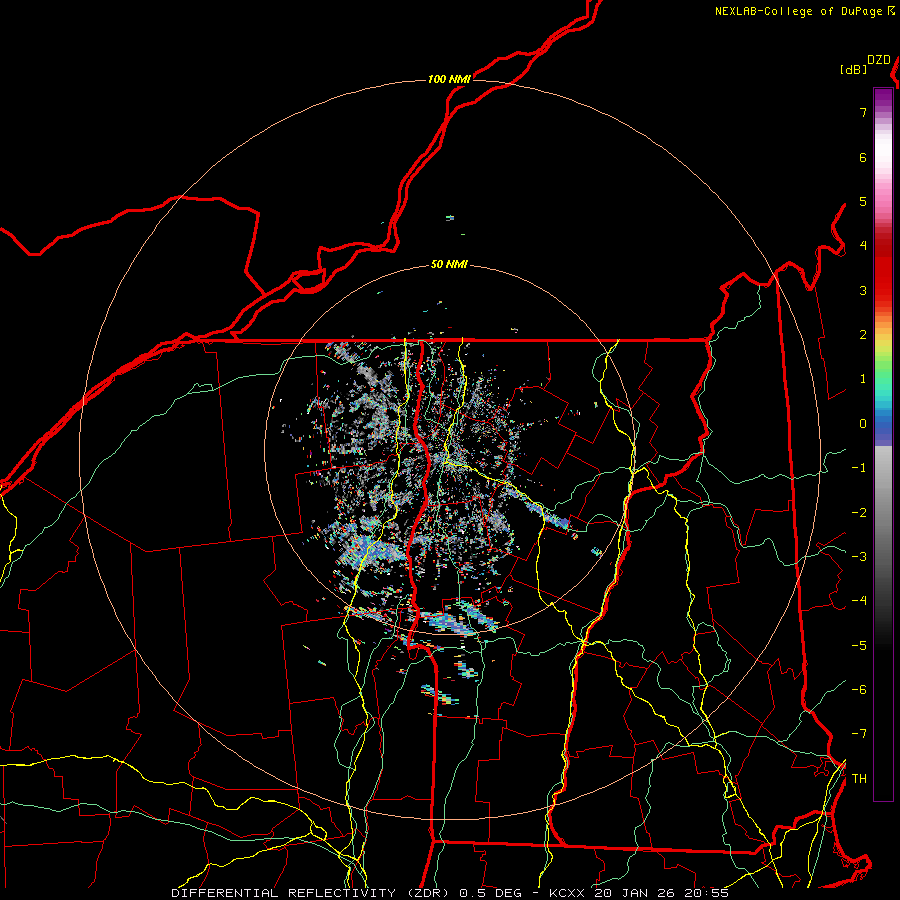Click the -7 value on color scale
The height and width of the screenshot is (900, 900).
[x=859, y=734]
